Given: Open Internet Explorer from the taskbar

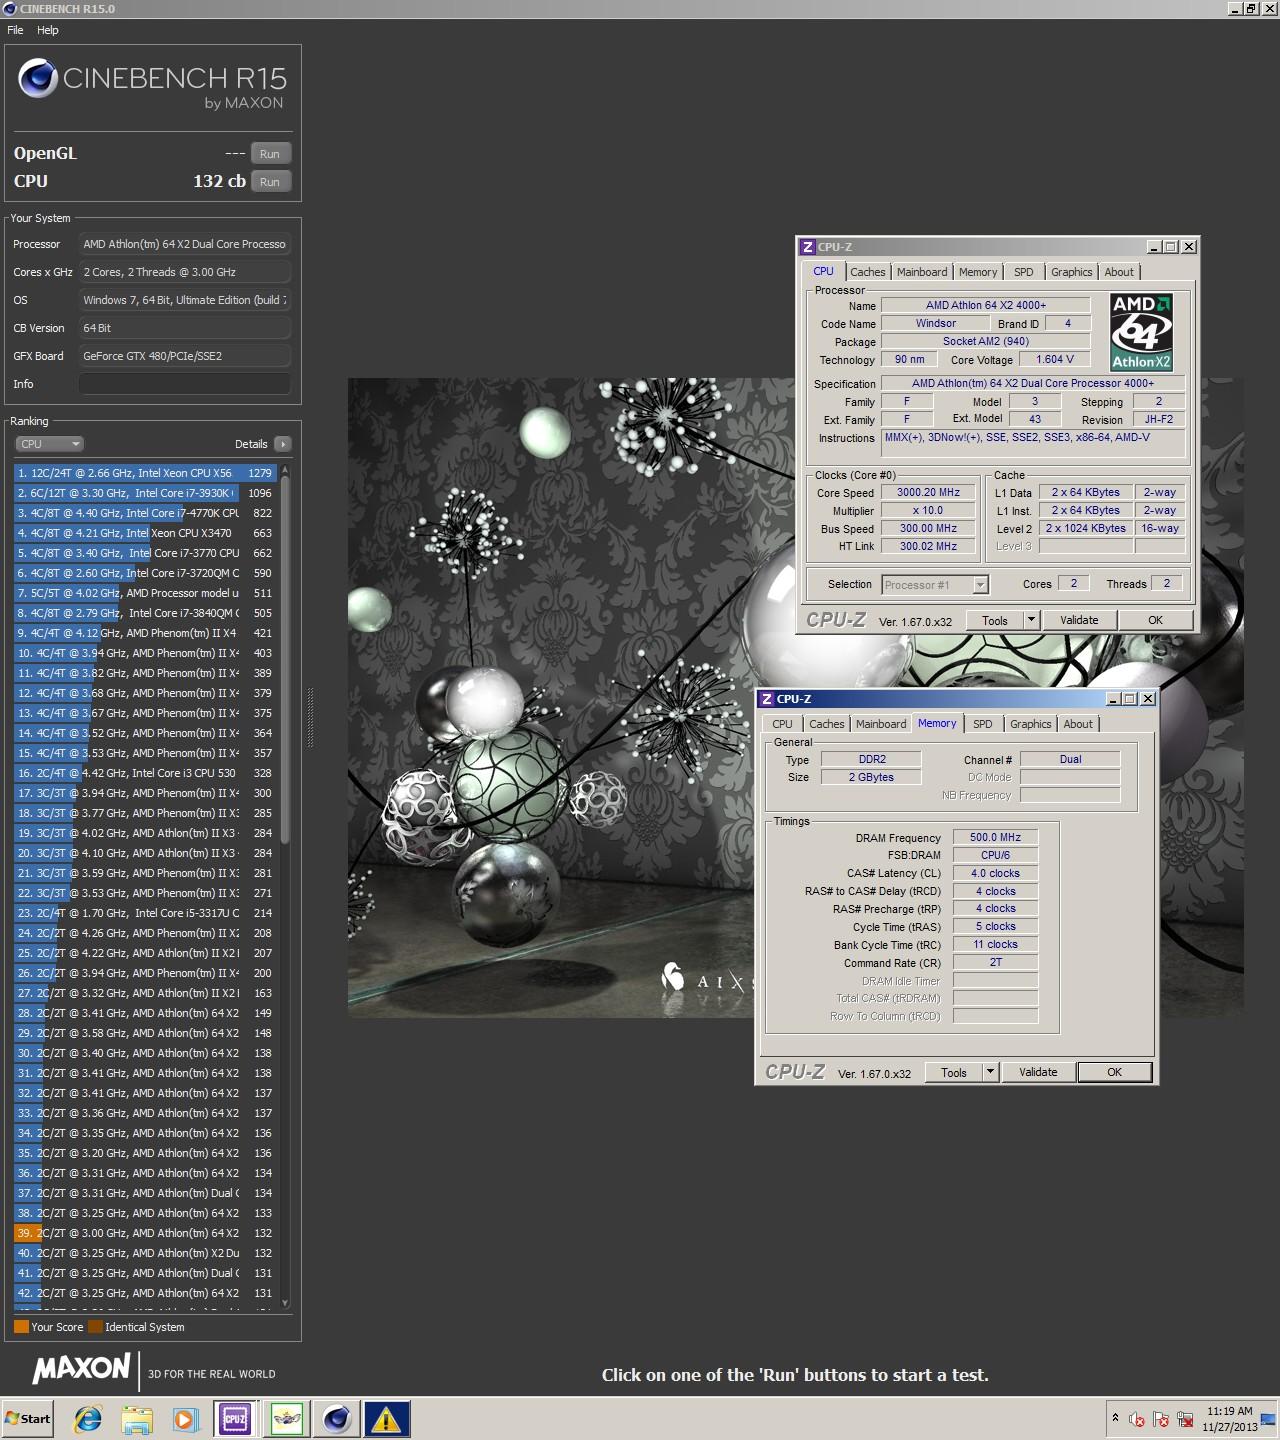Looking at the screenshot, I should point(88,1418).
